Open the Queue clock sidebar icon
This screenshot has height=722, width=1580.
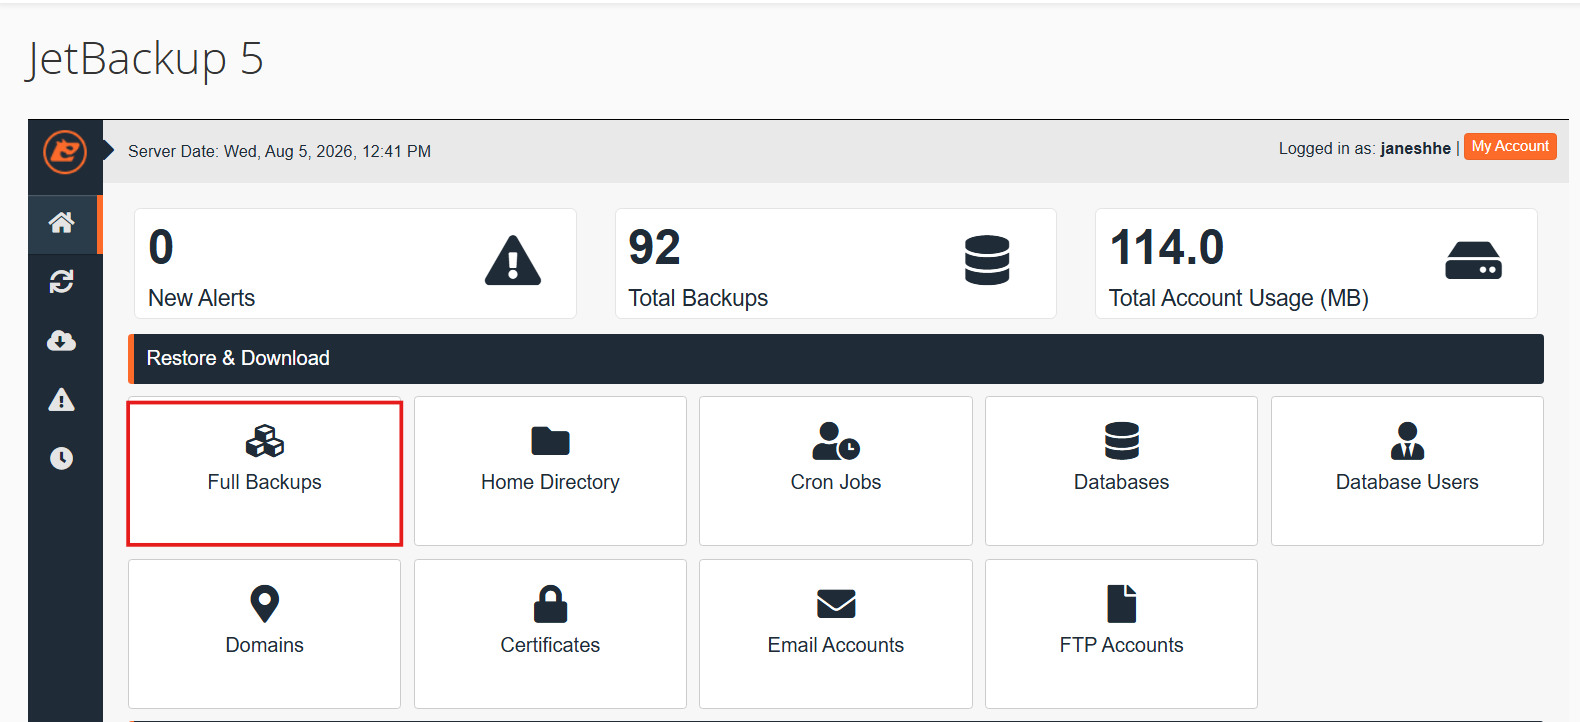pos(62,458)
